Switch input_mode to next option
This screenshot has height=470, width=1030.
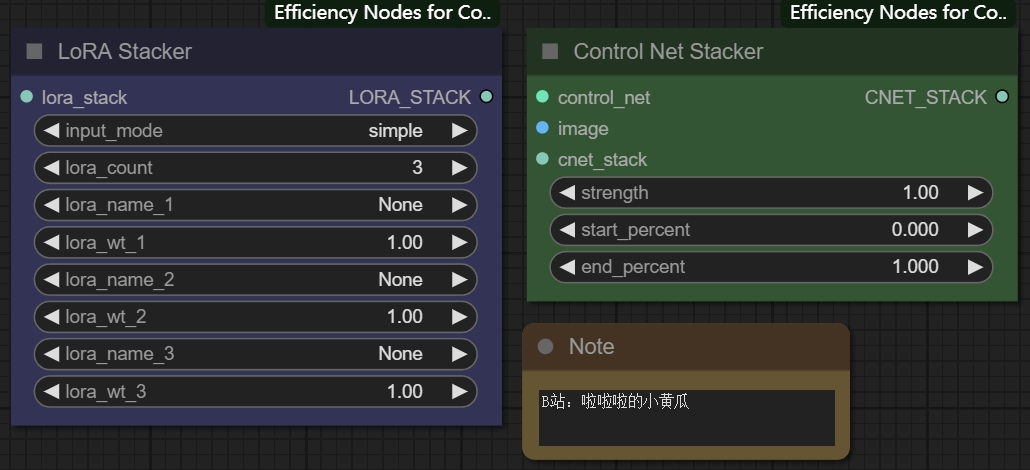pyautogui.click(x=459, y=131)
